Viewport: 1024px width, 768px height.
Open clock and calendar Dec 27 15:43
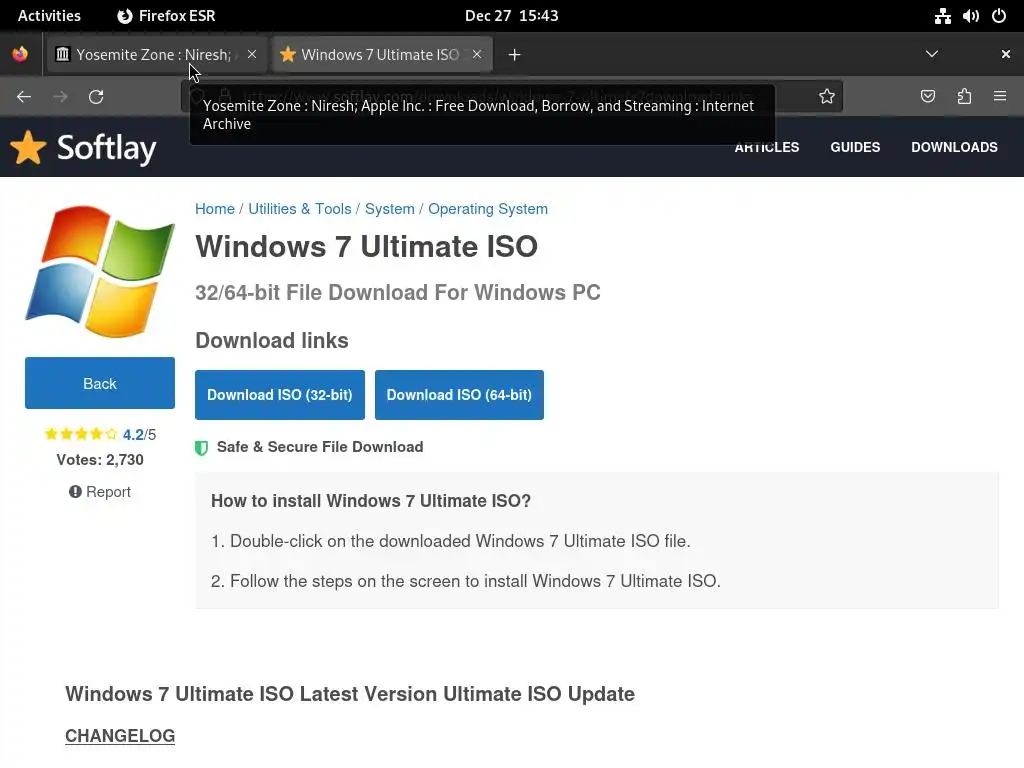click(x=511, y=16)
